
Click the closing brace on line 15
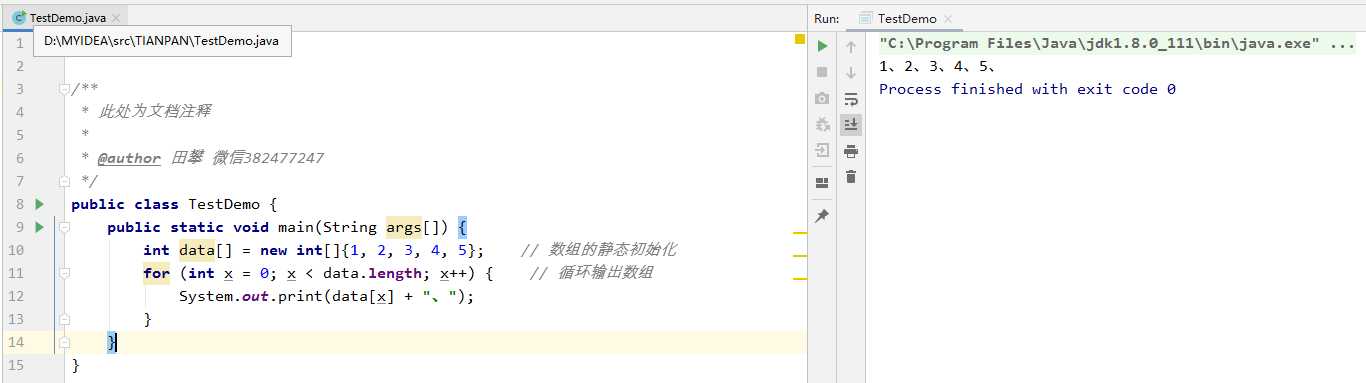75,365
